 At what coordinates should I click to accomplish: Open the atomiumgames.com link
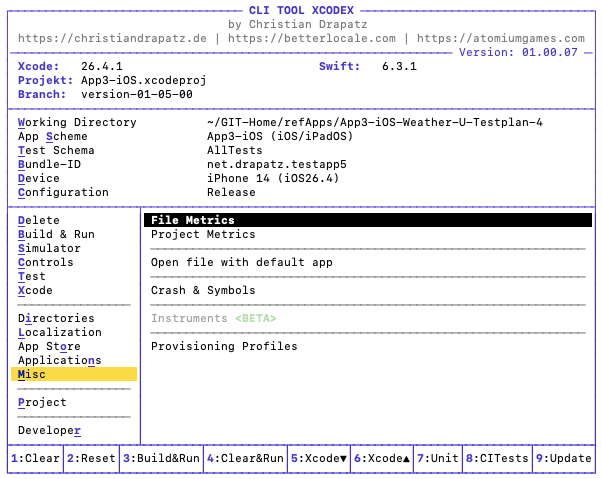tap(501, 38)
